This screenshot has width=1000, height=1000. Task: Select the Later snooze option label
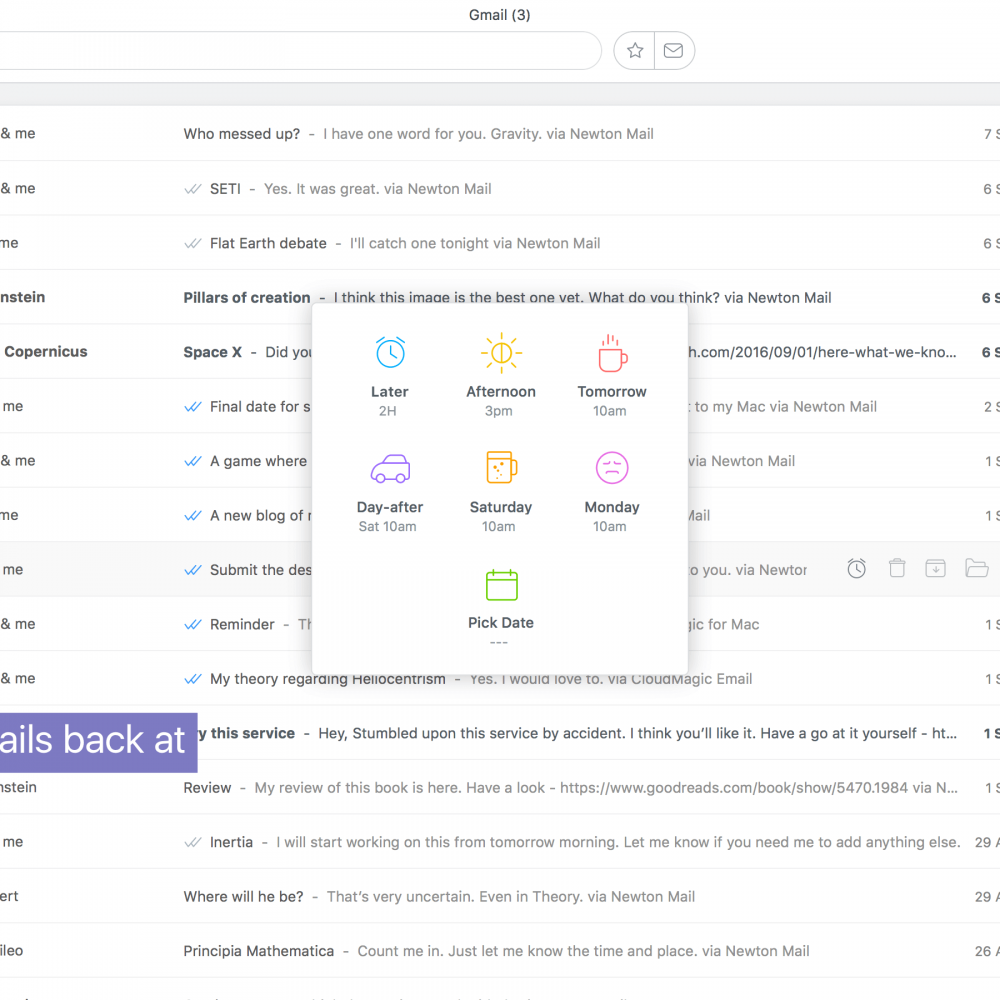click(x=390, y=392)
